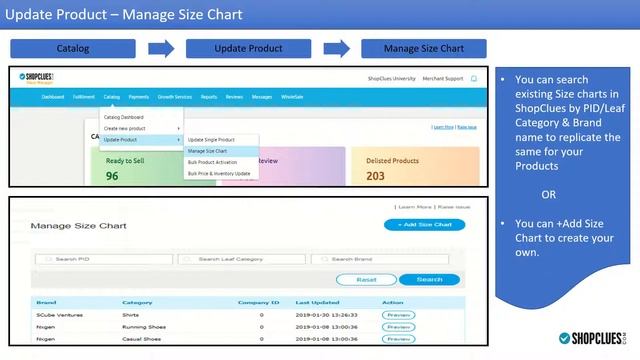The height and width of the screenshot is (360, 640).
Task: Click the Ready to Sell 96 card
Action: pos(137,166)
